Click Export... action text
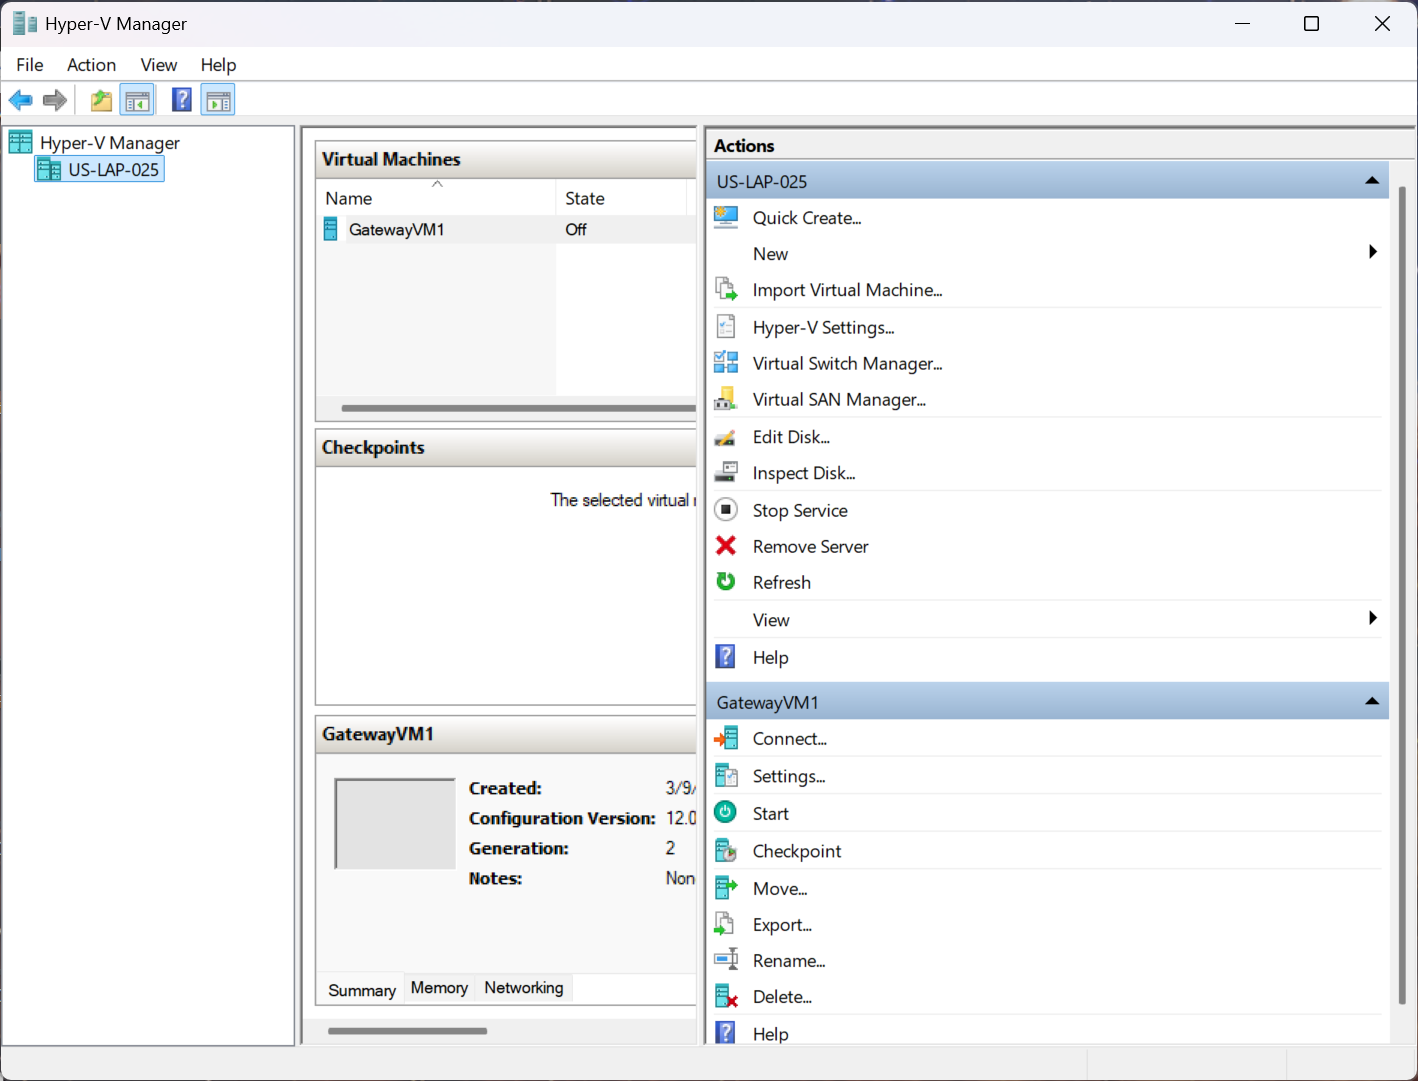The height and width of the screenshot is (1081, 1418). click(782, 925)
